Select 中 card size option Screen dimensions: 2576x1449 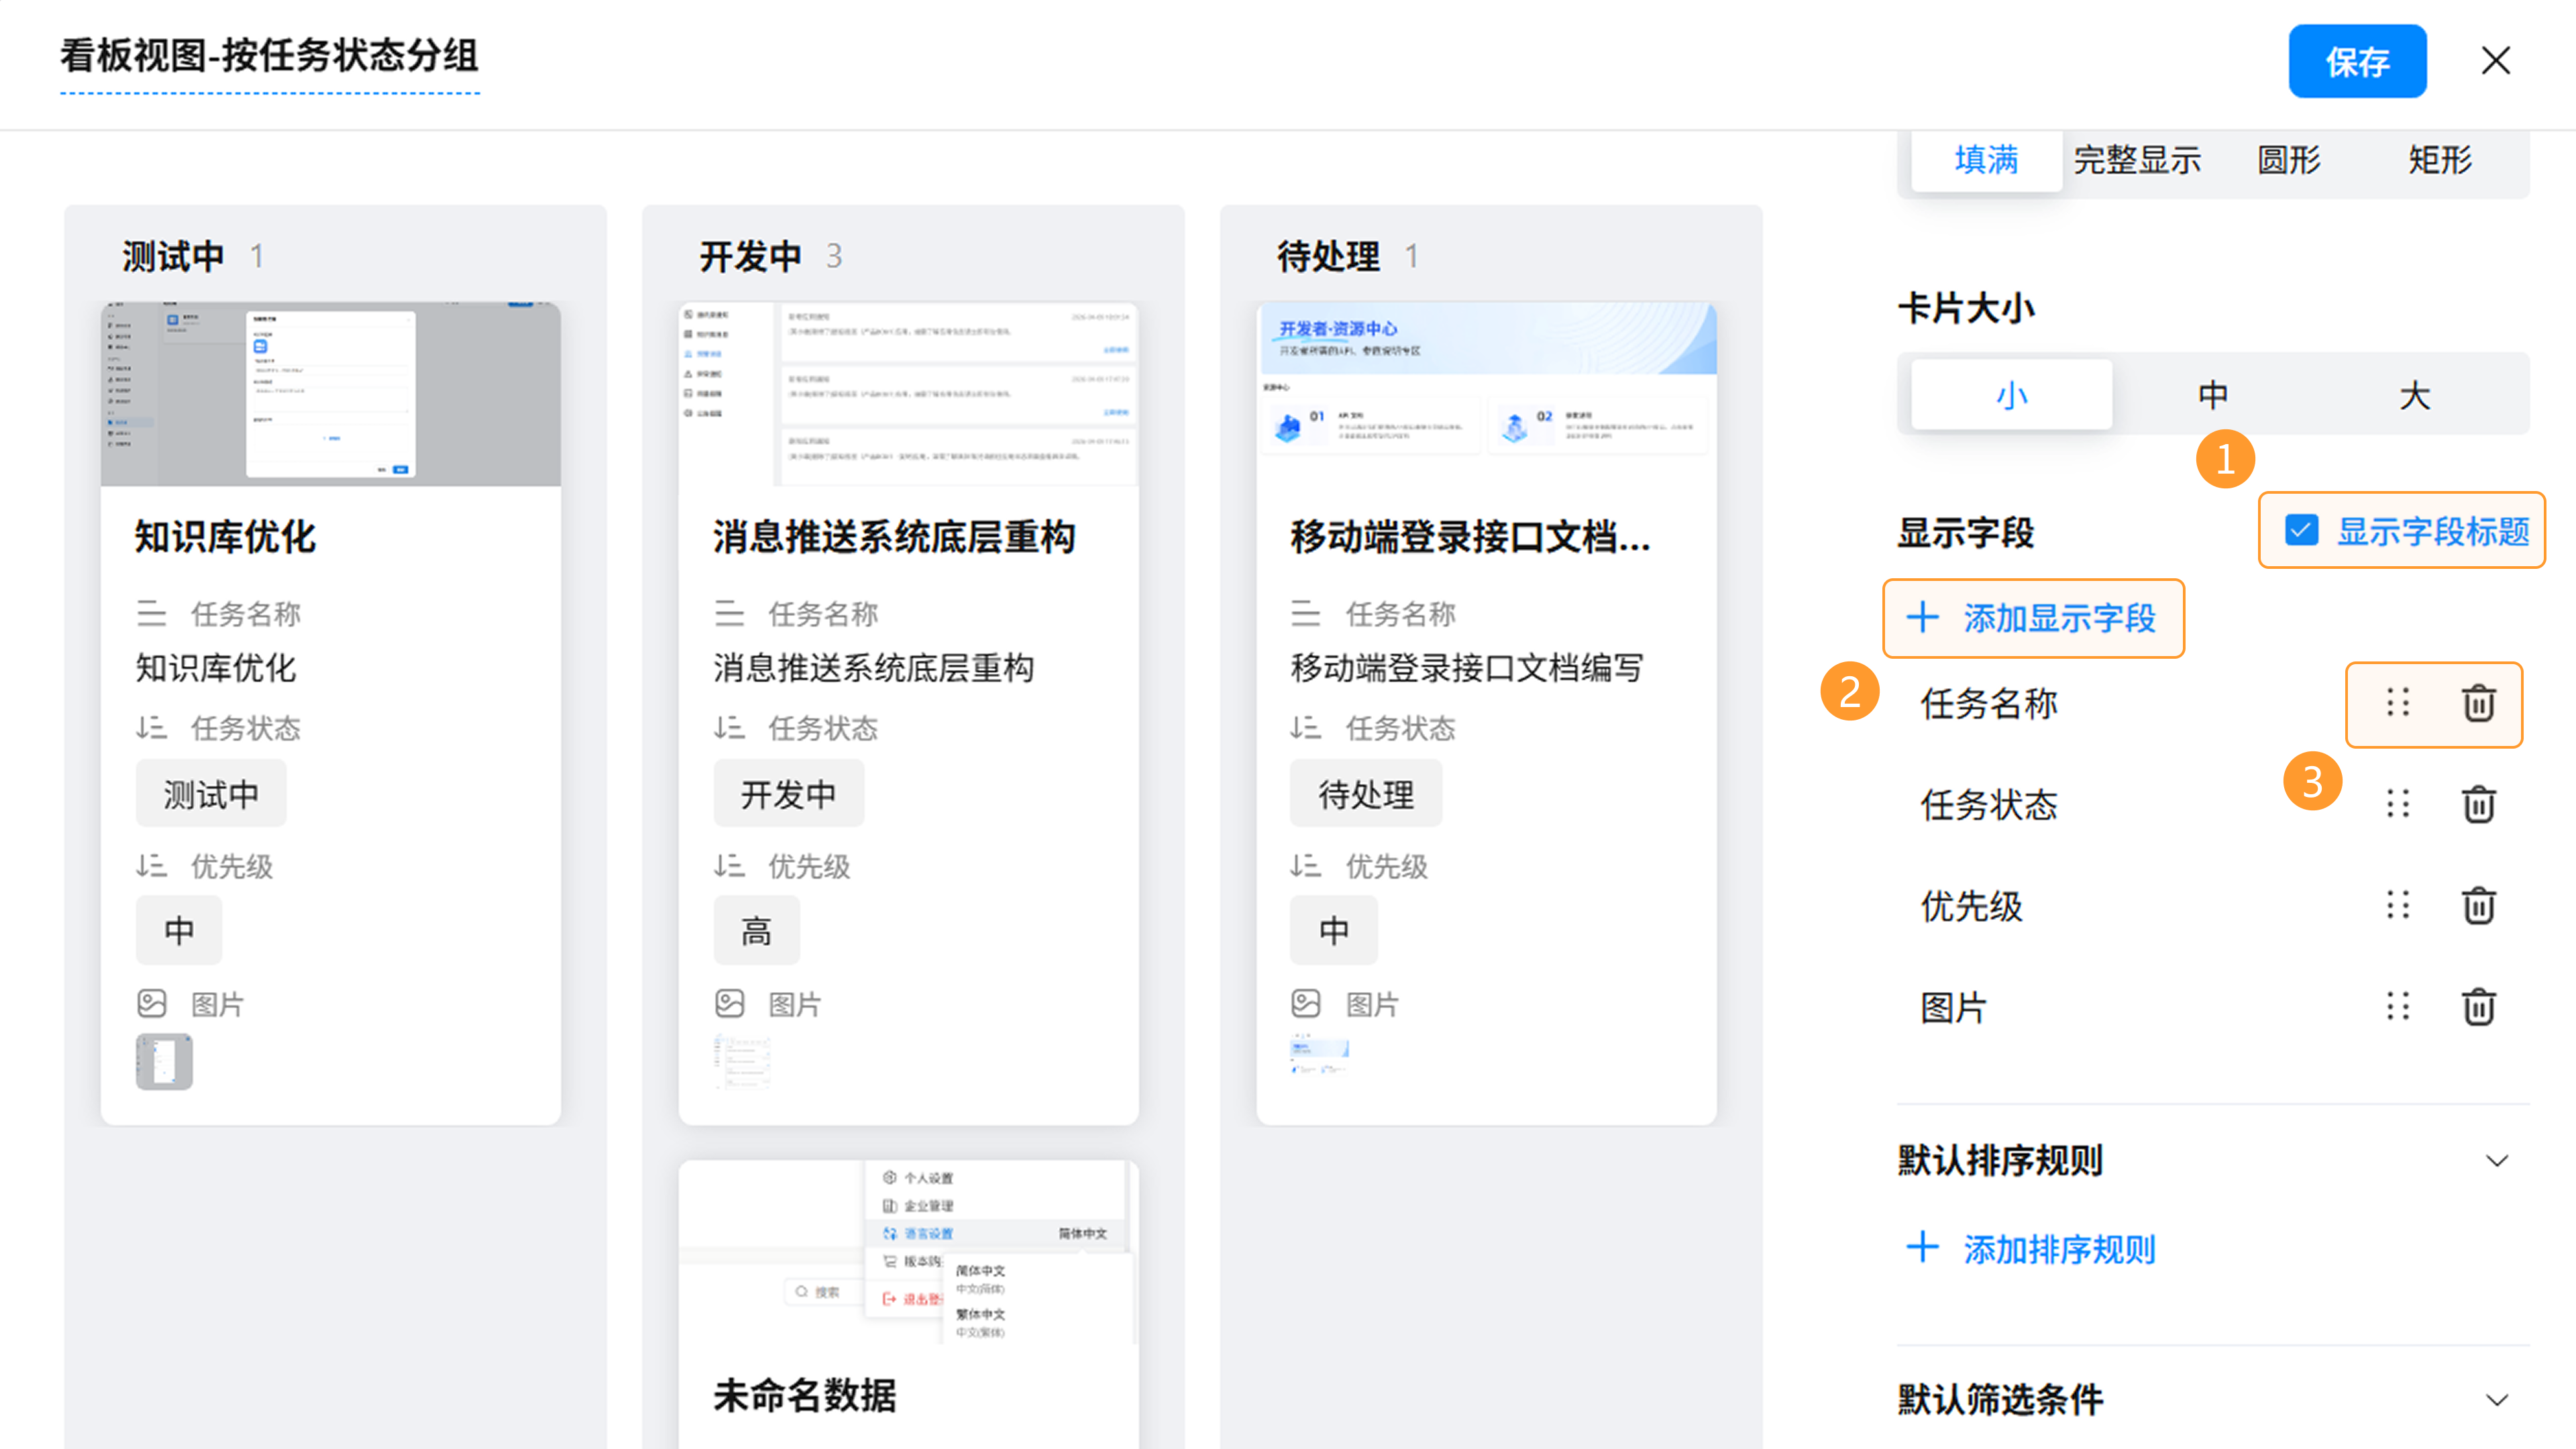coord(2213,395)
